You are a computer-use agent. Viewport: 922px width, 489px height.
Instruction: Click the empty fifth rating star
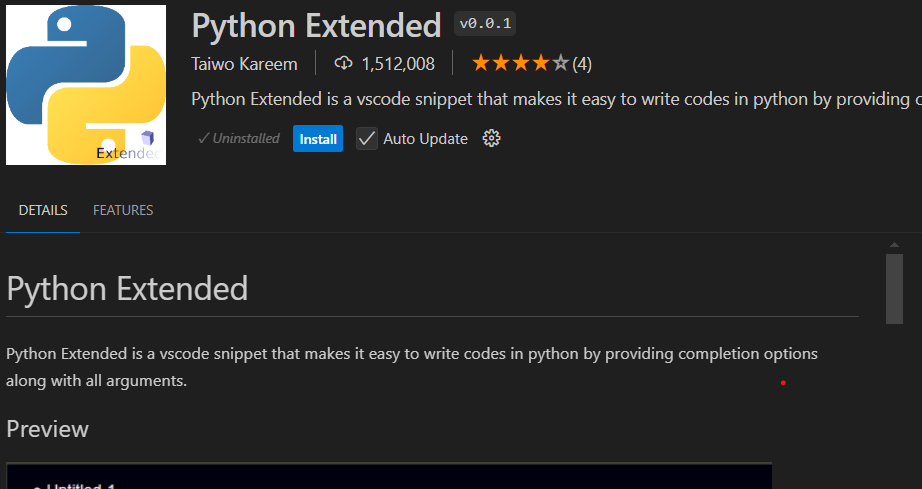point(561,64)
